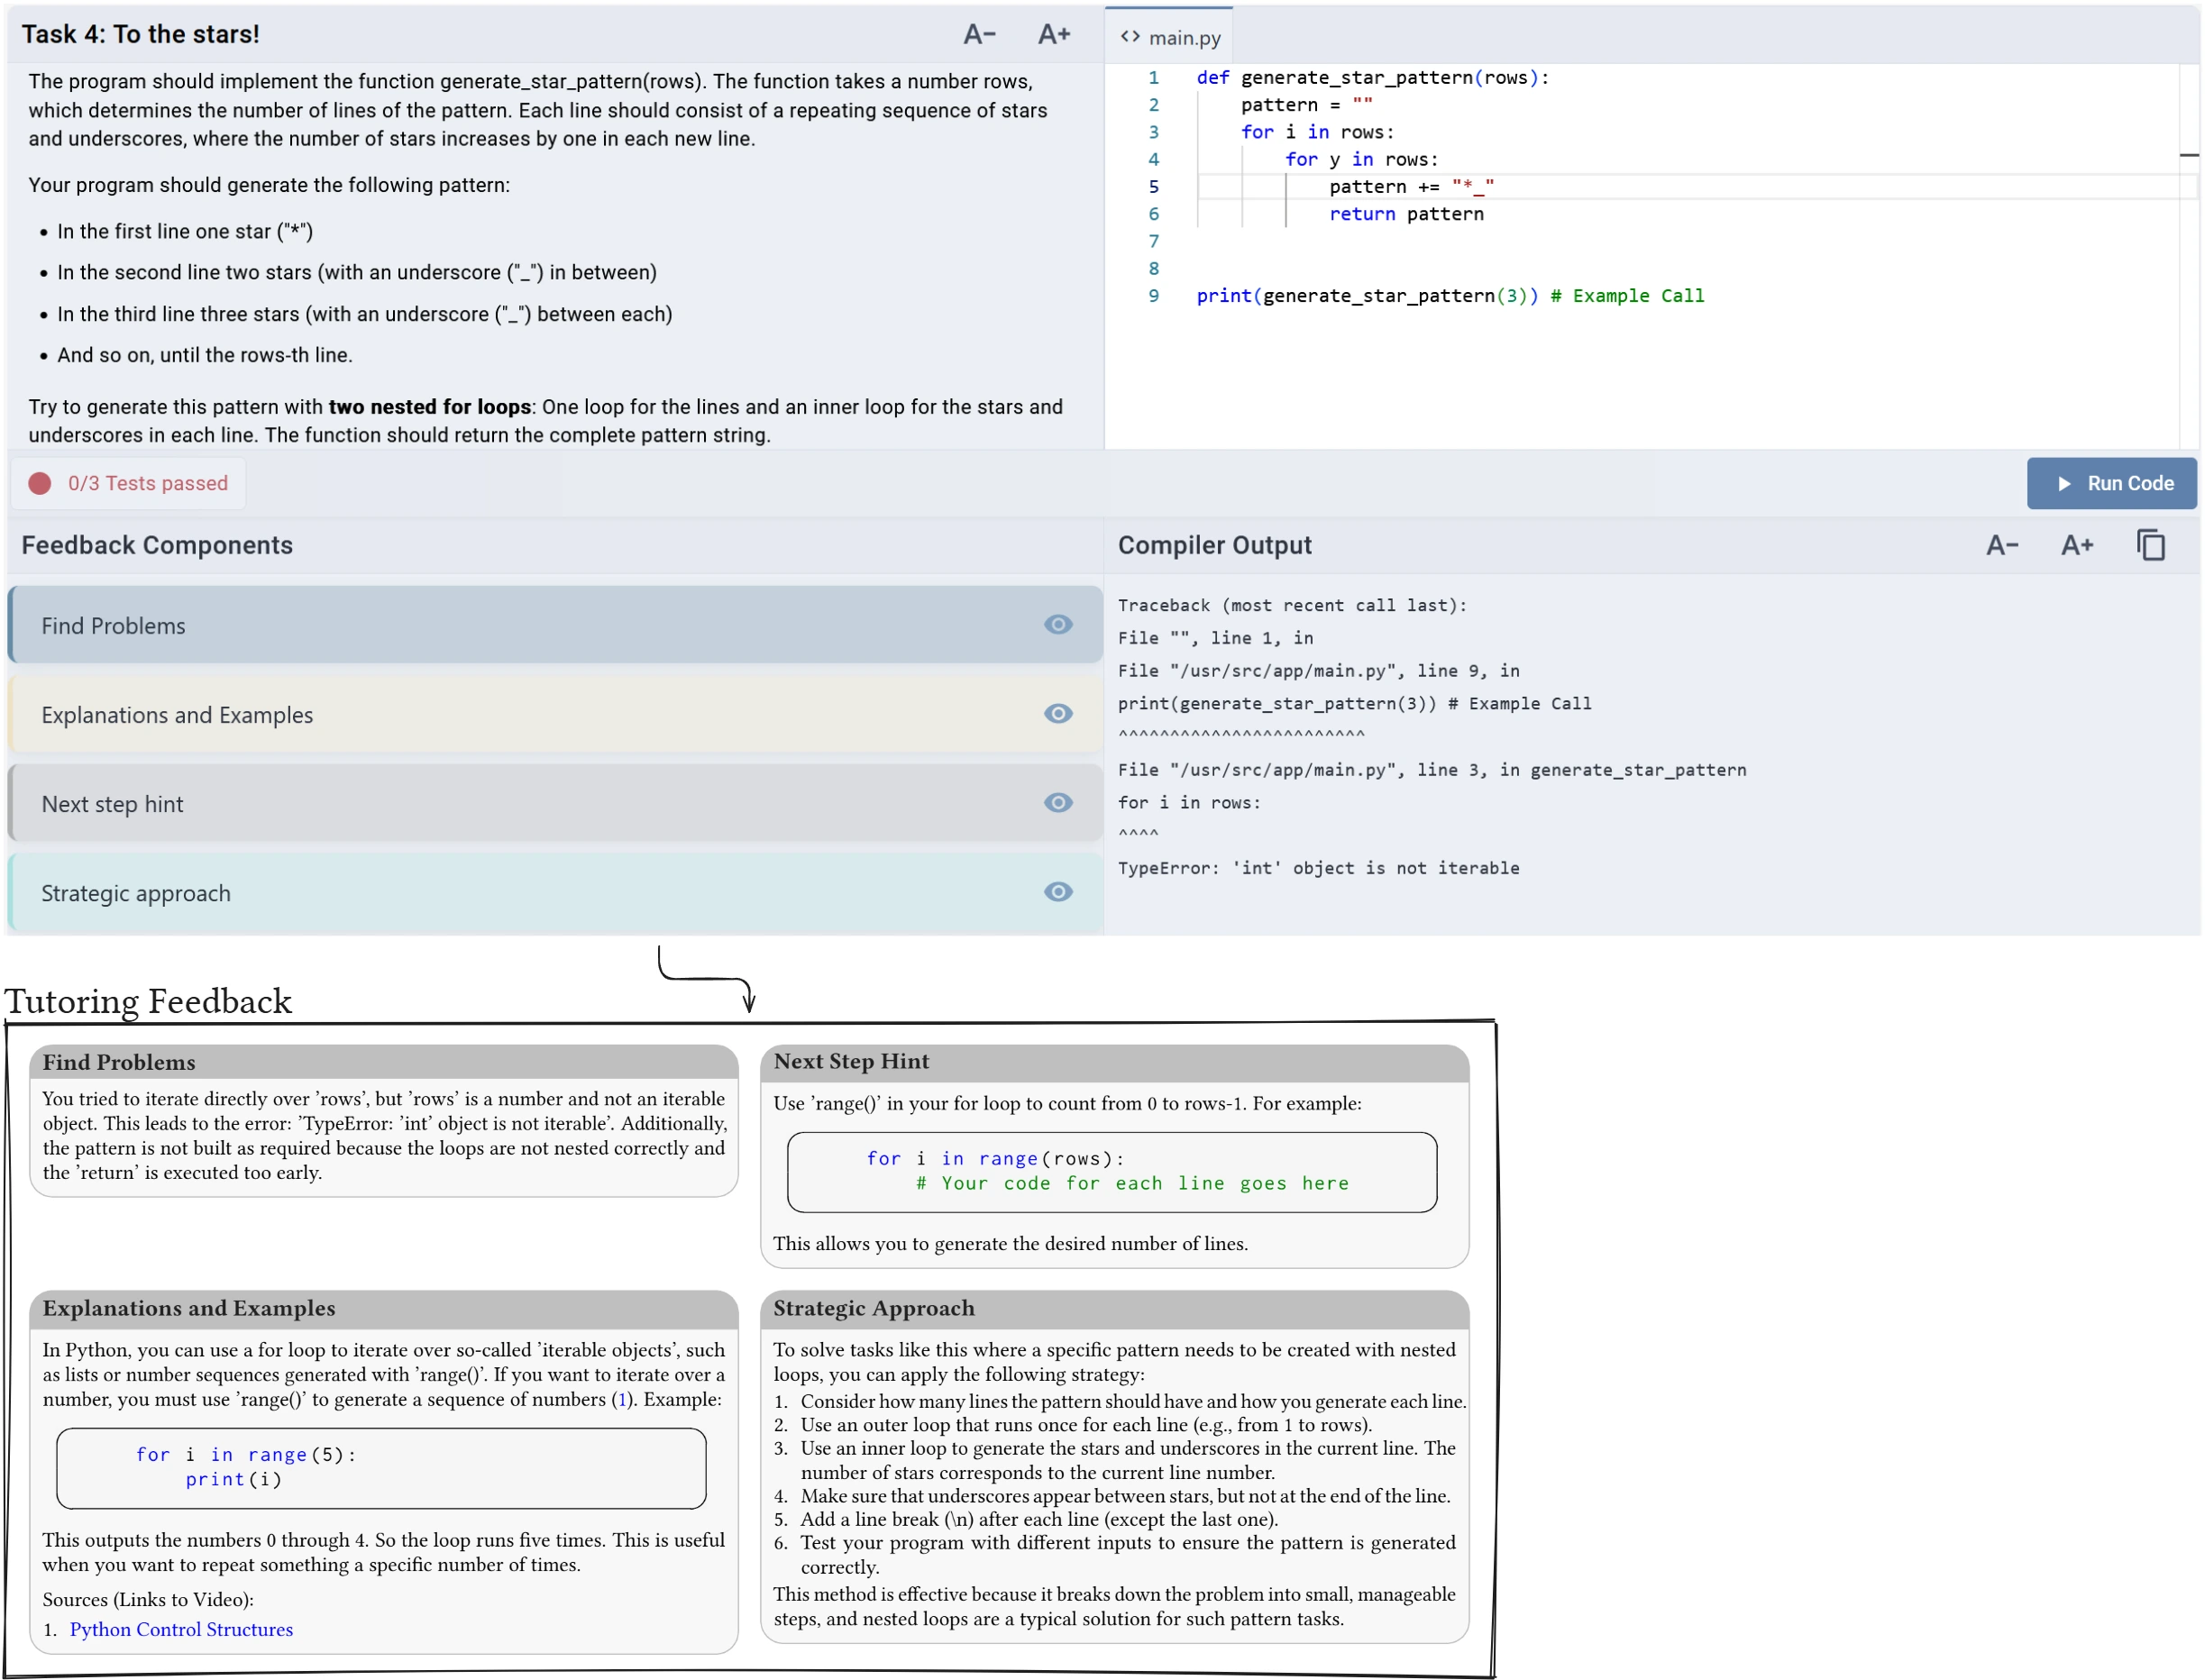Click the Run Code button
This screenshot has width=2205, height=1680.
[2112, 483]
